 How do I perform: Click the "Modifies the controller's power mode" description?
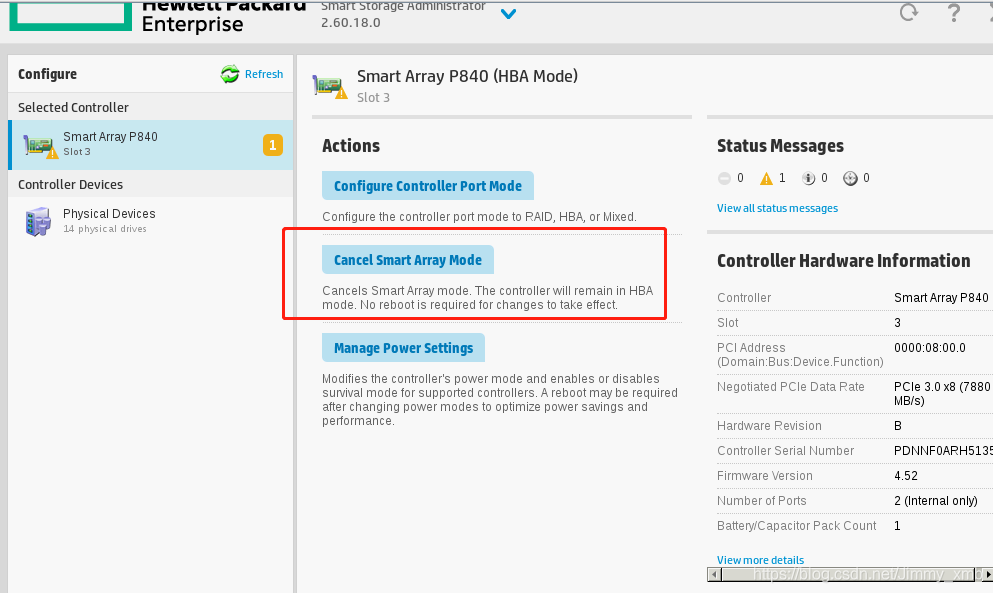point(500,400)
